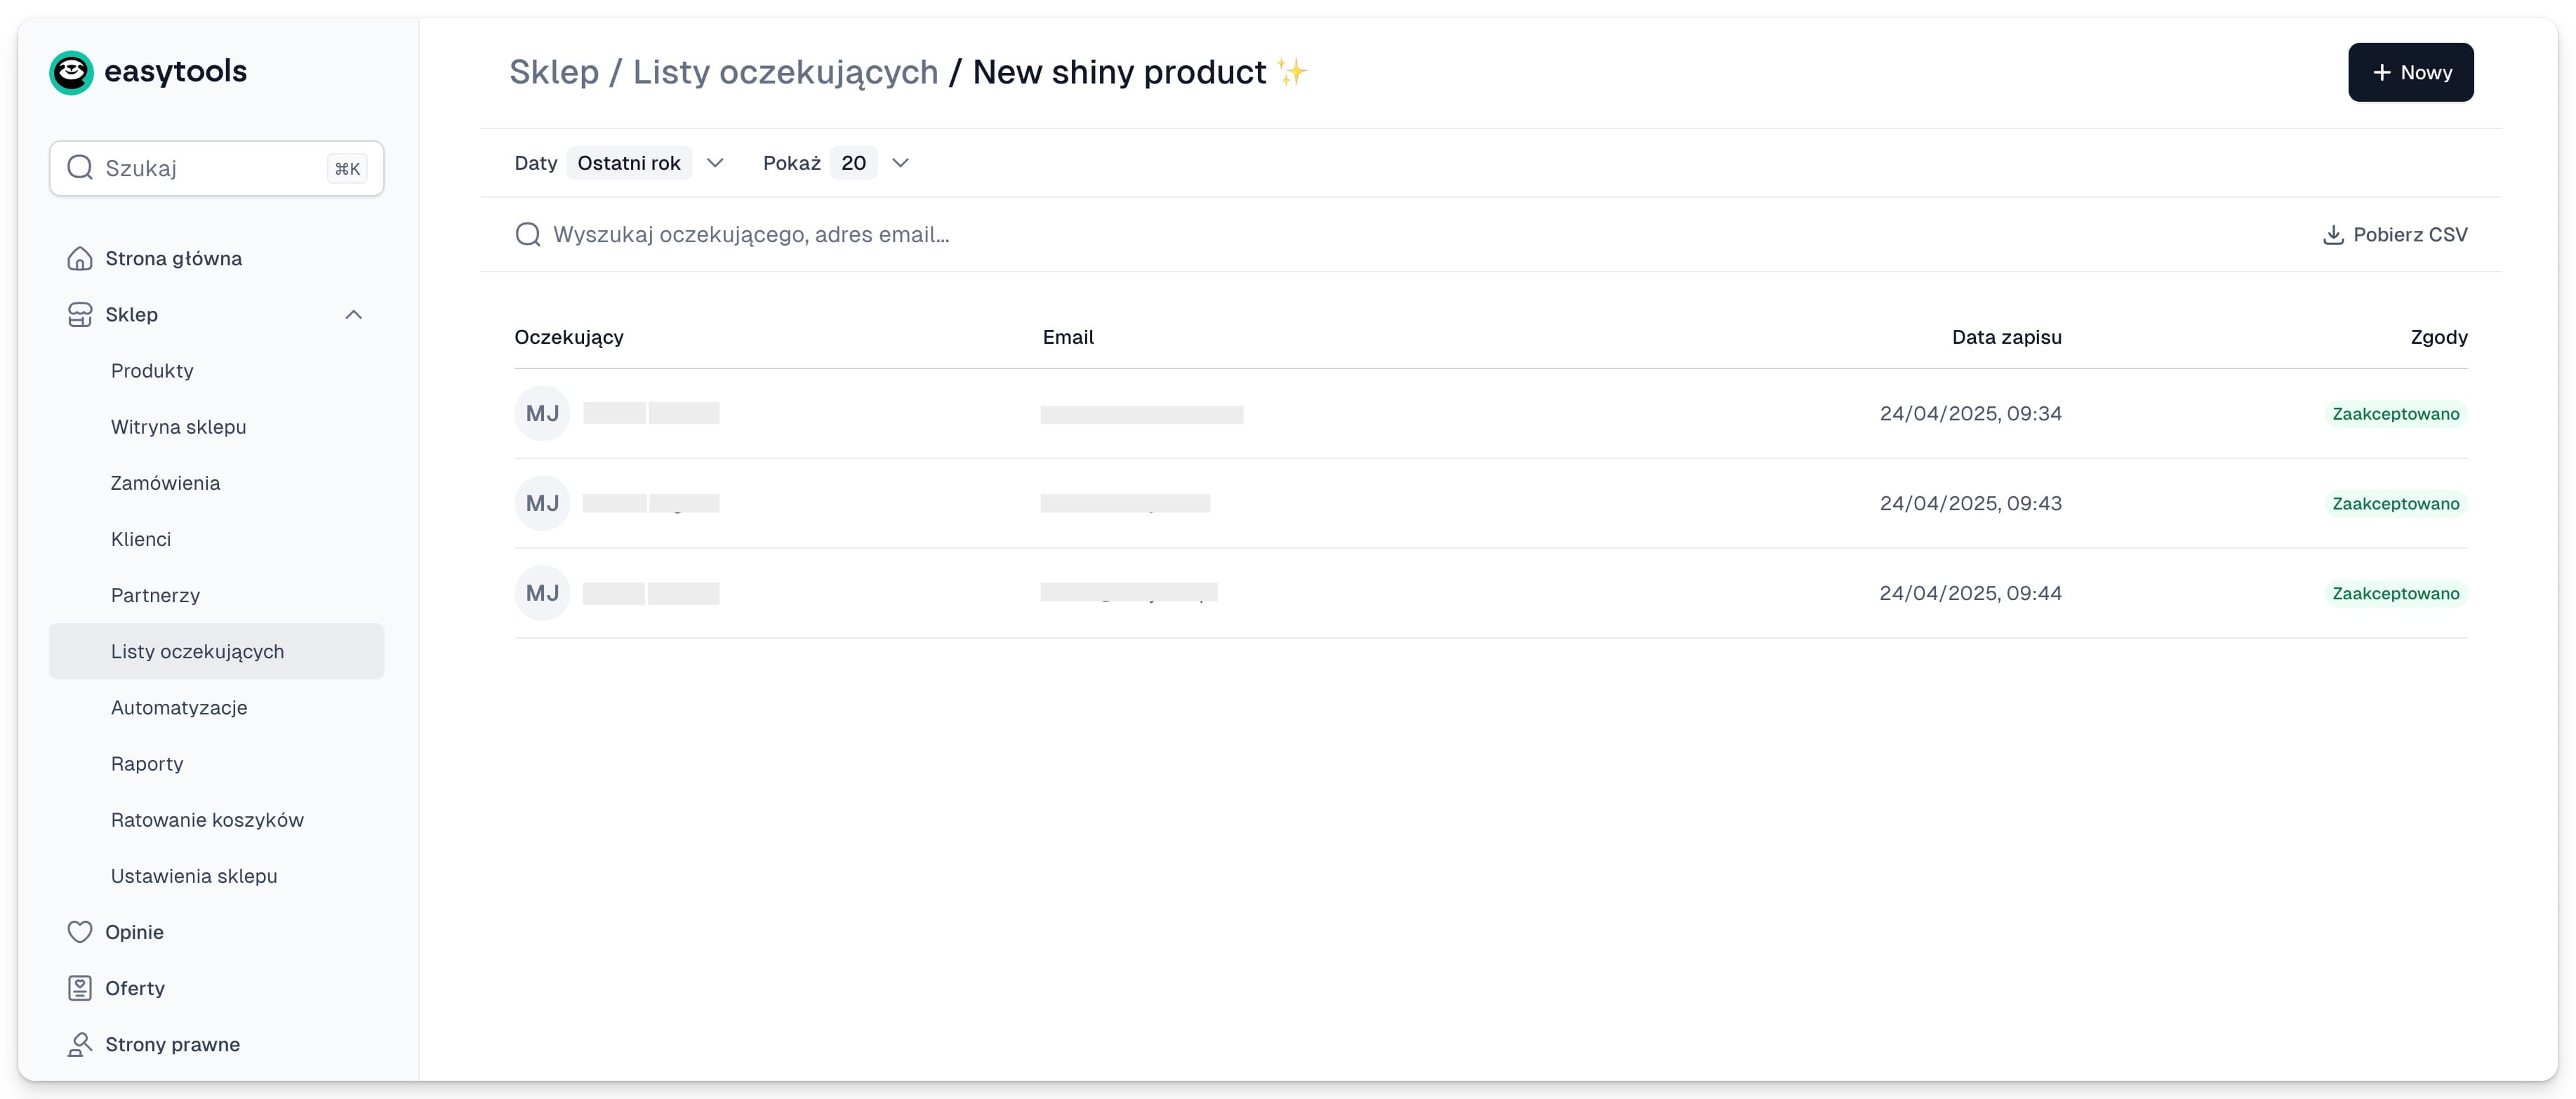Open Strona główna in sidebar
2576x1099 pixels.
(216, 259)
